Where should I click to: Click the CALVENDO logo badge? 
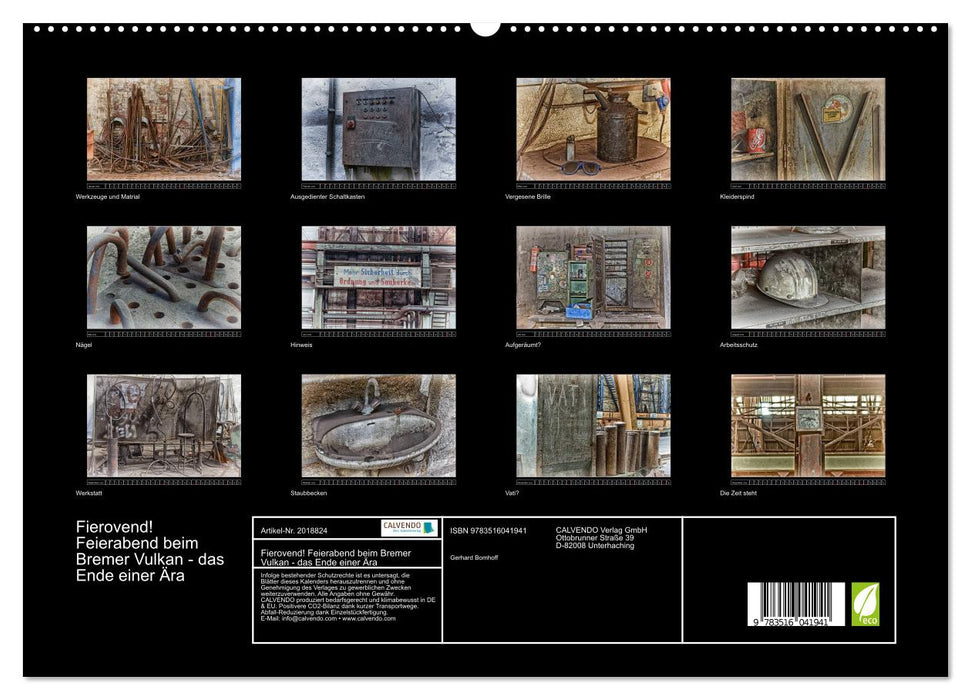(409, 528)
